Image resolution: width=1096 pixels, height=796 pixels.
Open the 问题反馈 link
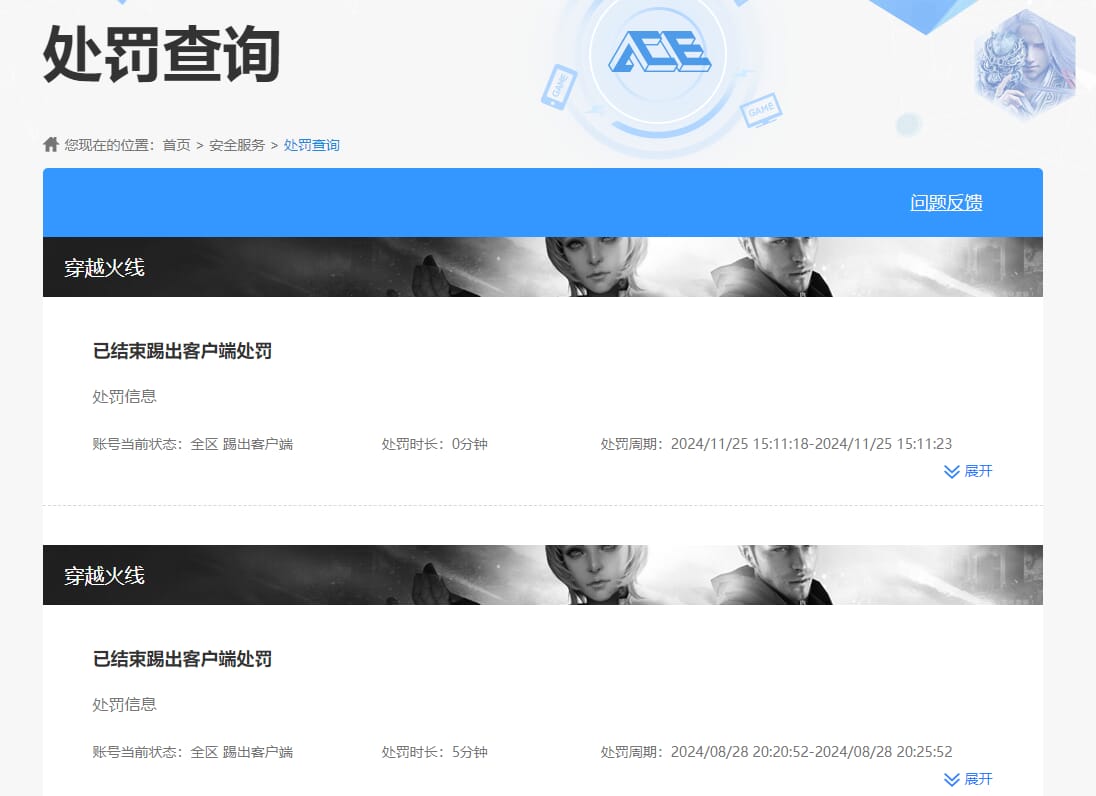click(946, 203)
